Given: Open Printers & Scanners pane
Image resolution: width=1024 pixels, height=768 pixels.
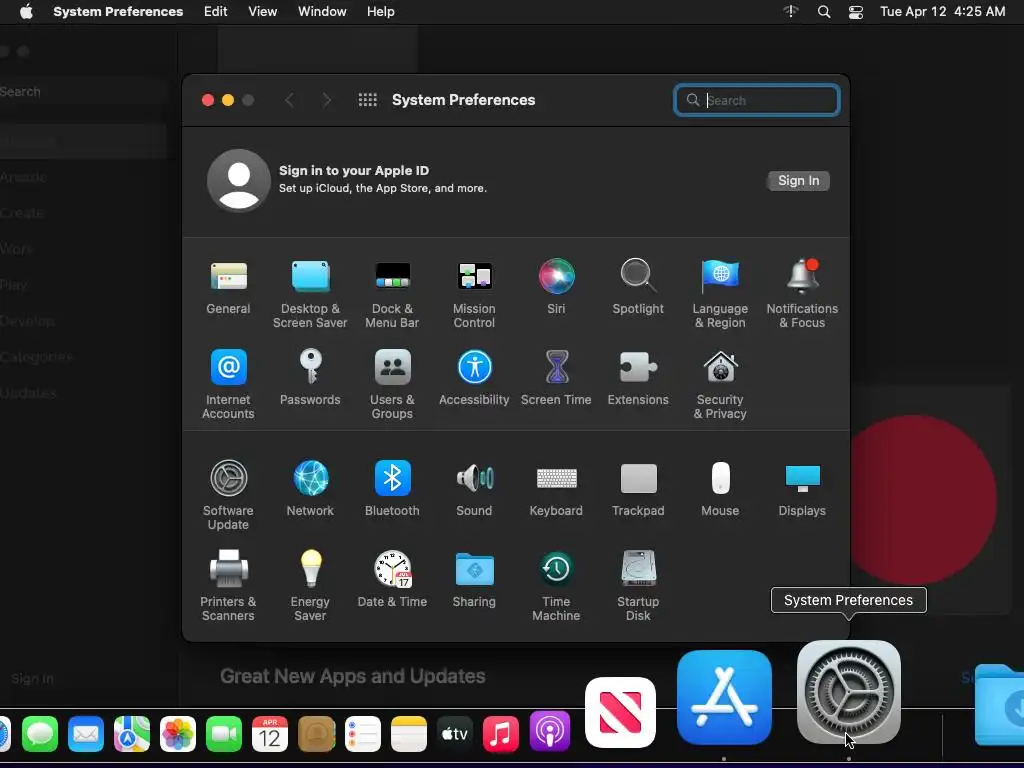Looking at the screenshot, I should 229,586.
